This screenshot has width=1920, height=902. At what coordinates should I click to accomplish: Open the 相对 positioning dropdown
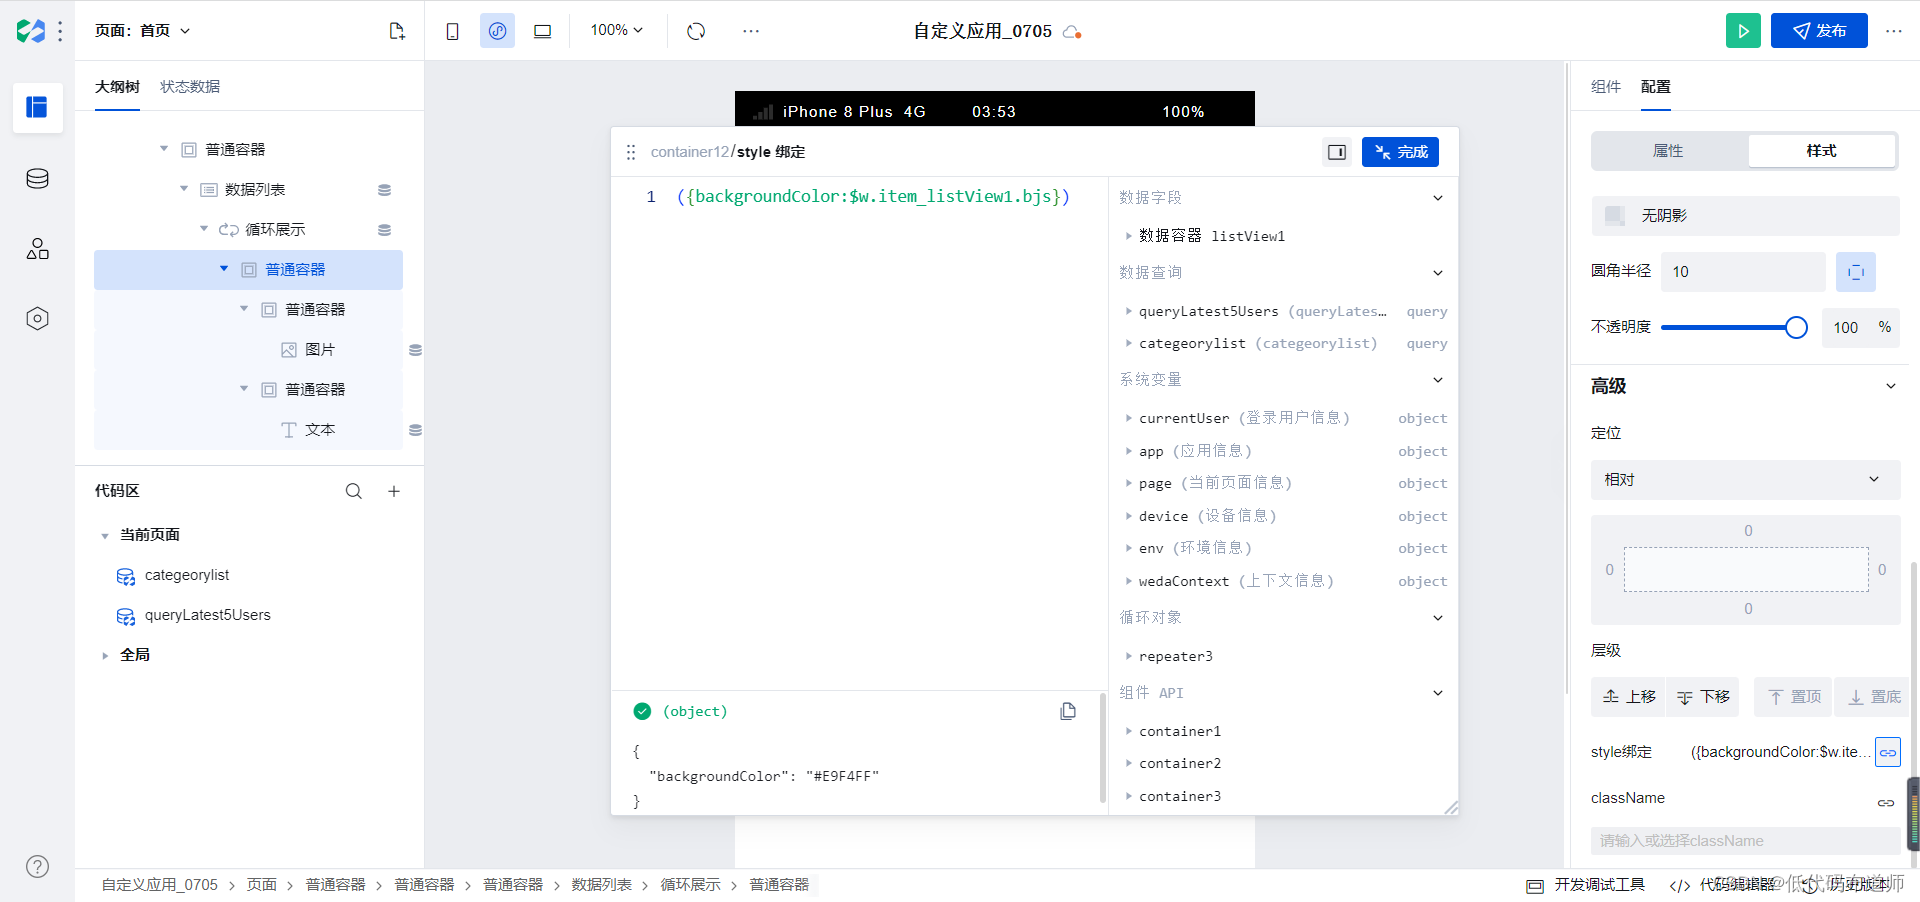click(1745, 480)
